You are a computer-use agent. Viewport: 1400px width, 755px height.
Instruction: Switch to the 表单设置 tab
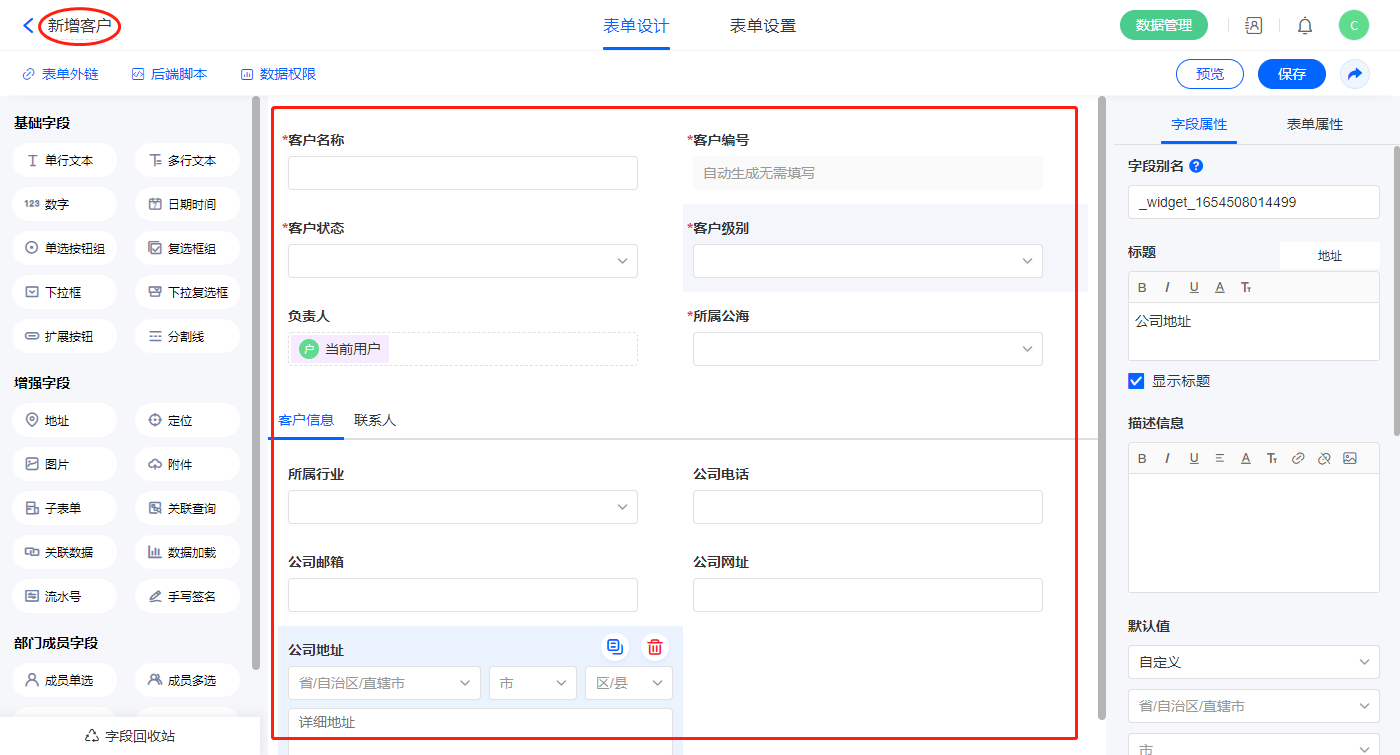(x=763, y=26)
